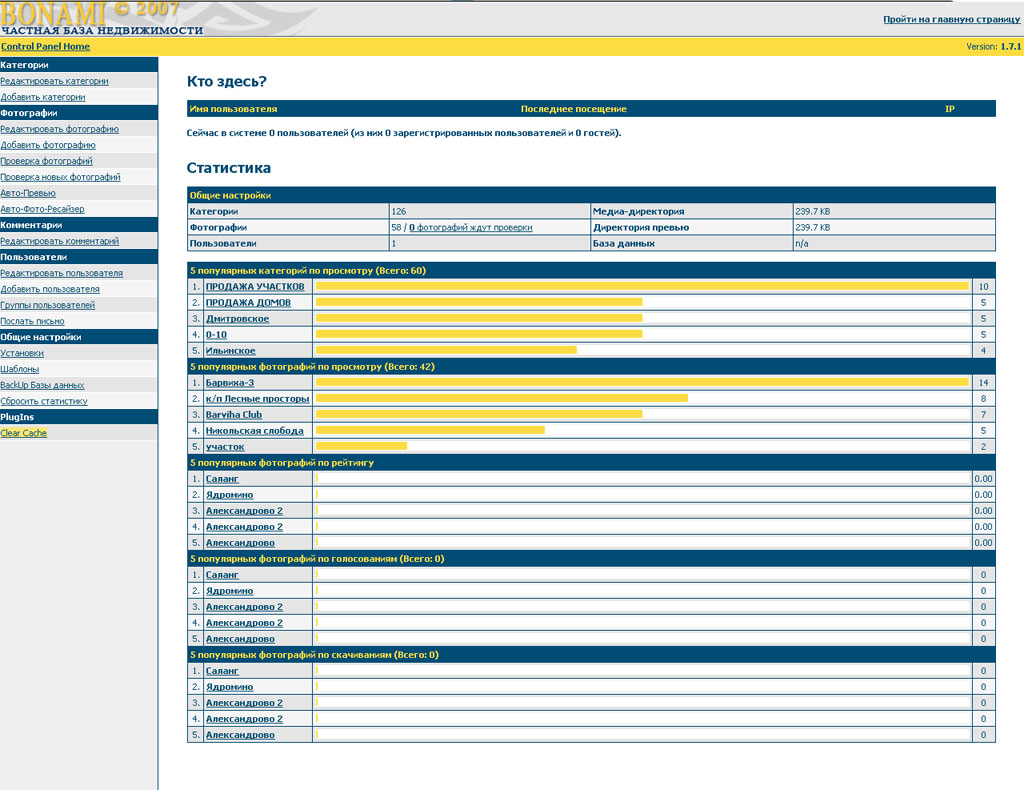The height and width of the screenshot is (790, 1024).
Task: Select Редактировать комментарий in sidebar
Action: (x=59, y=241)
